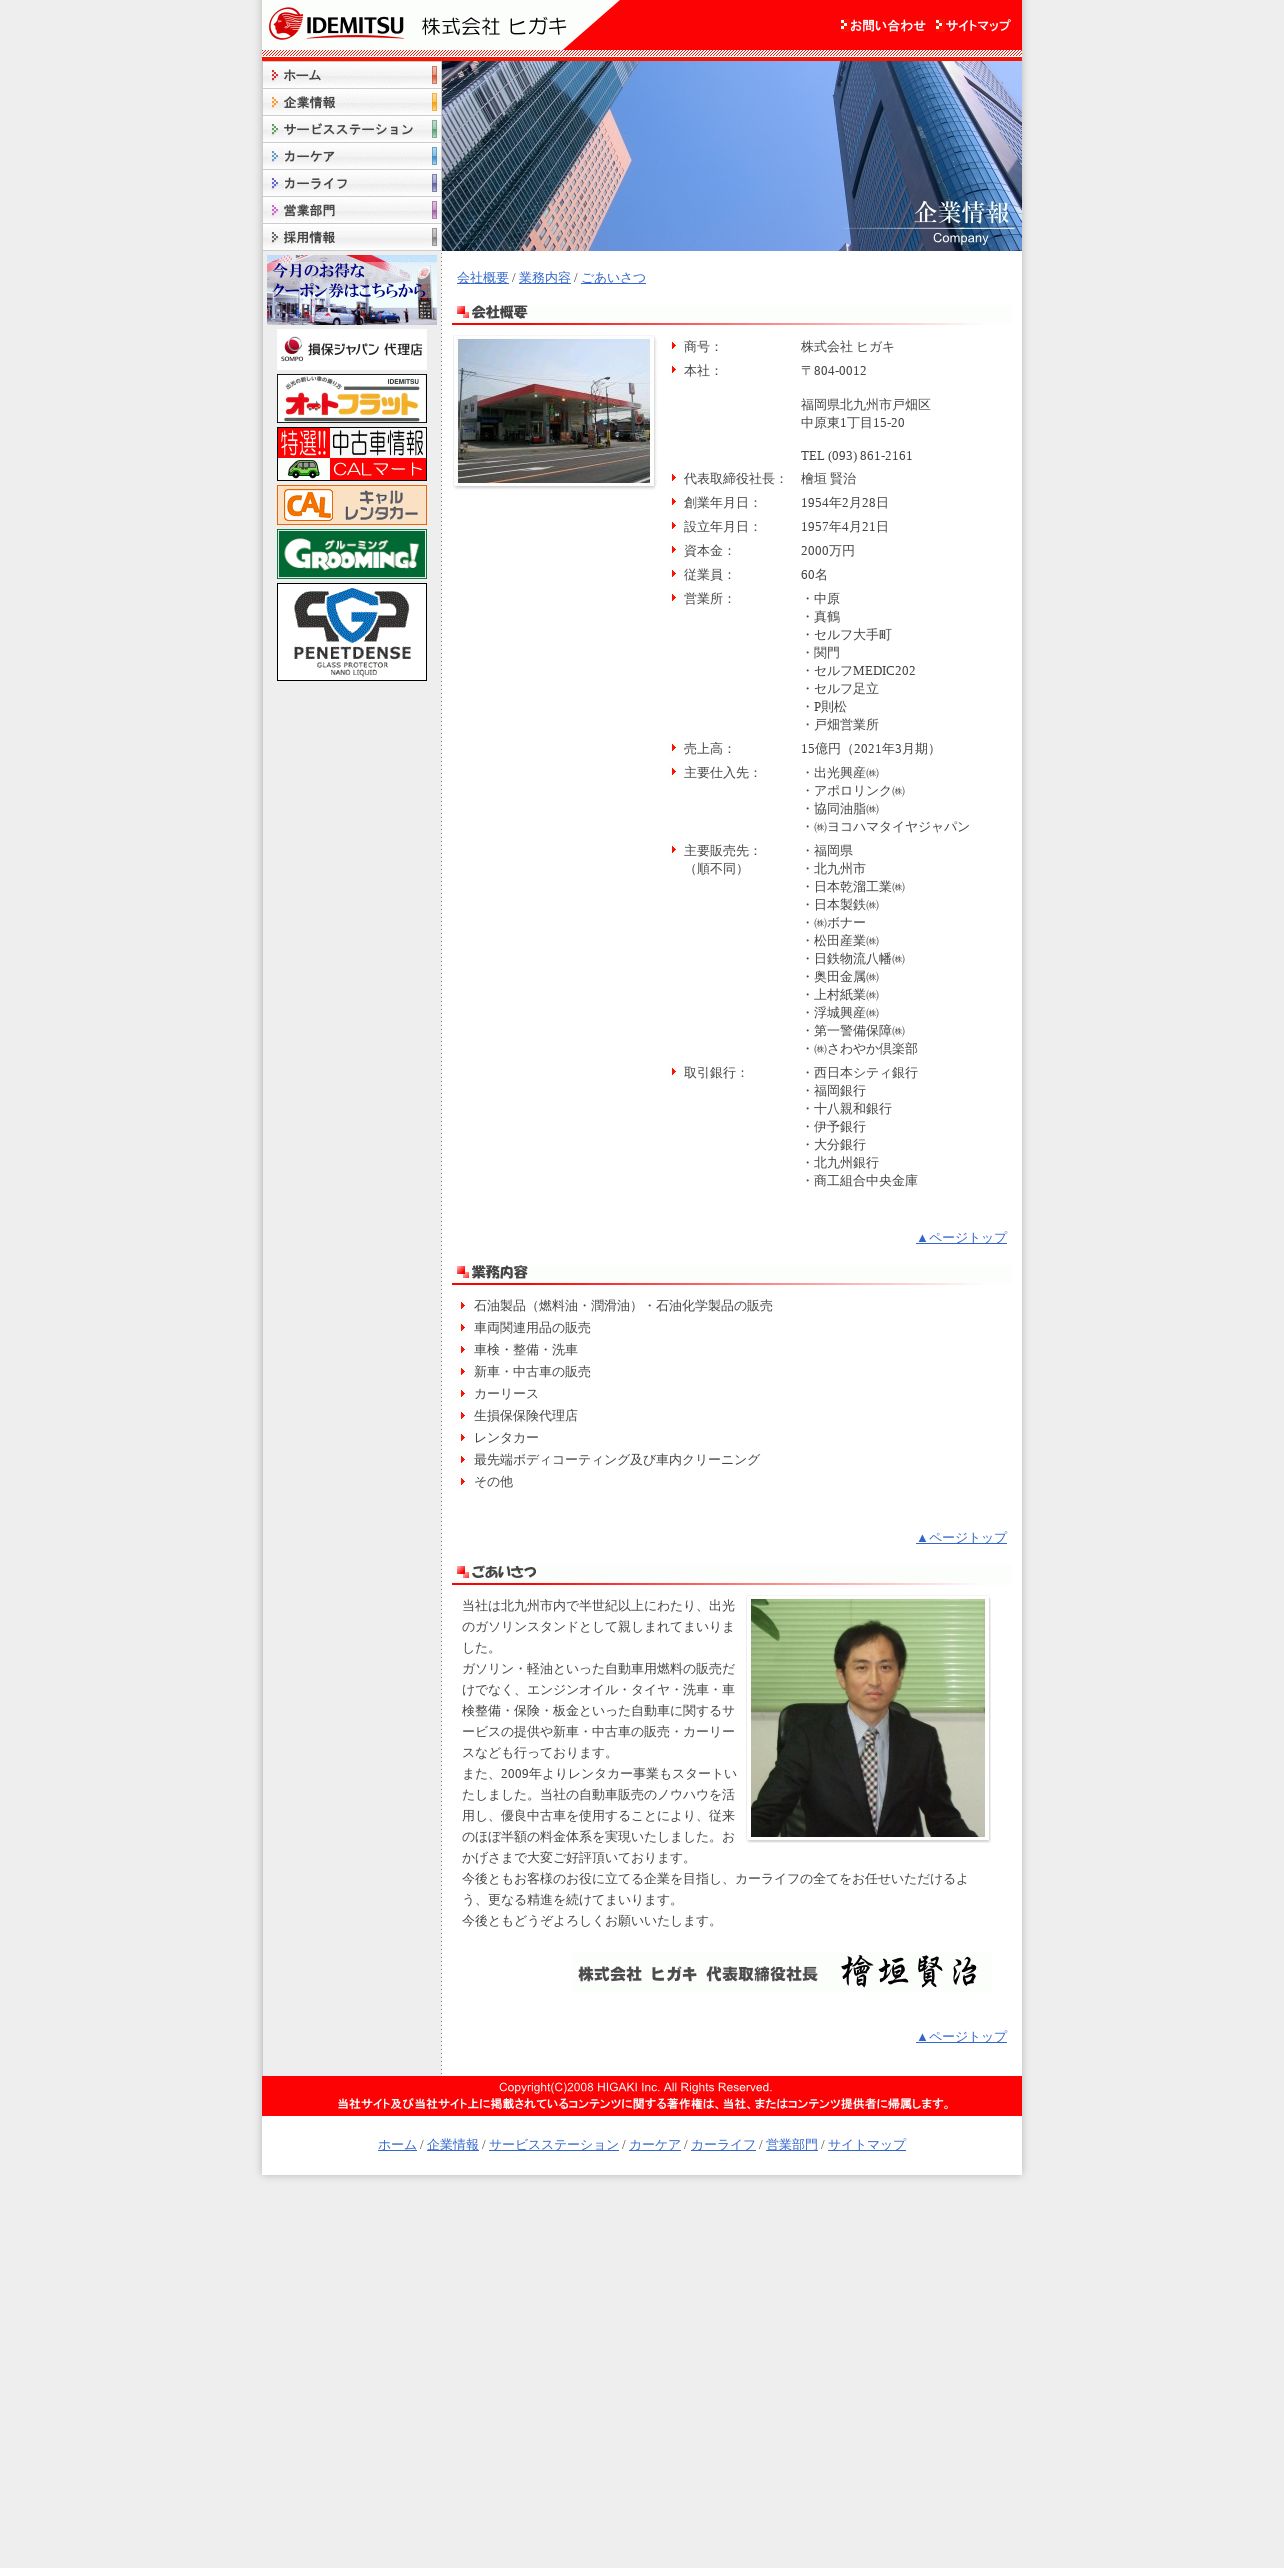
Task: Click the IDEMITSU logo in header
Action: coord(336,24)
